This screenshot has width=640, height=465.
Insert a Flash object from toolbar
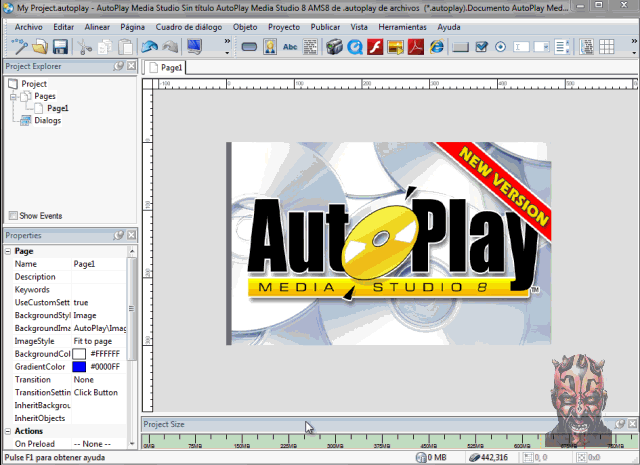click(x=376, y=47)
